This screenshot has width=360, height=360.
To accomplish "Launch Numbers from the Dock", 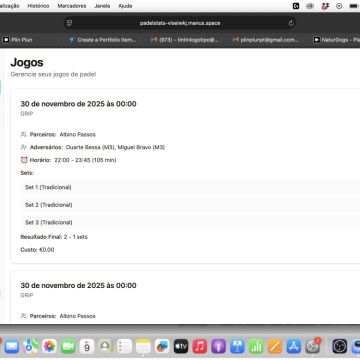I will pos(256,346).
